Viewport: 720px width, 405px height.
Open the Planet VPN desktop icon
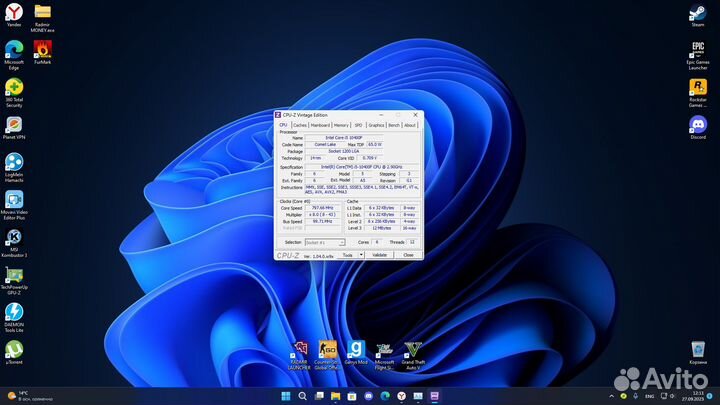tap(14, 128)
